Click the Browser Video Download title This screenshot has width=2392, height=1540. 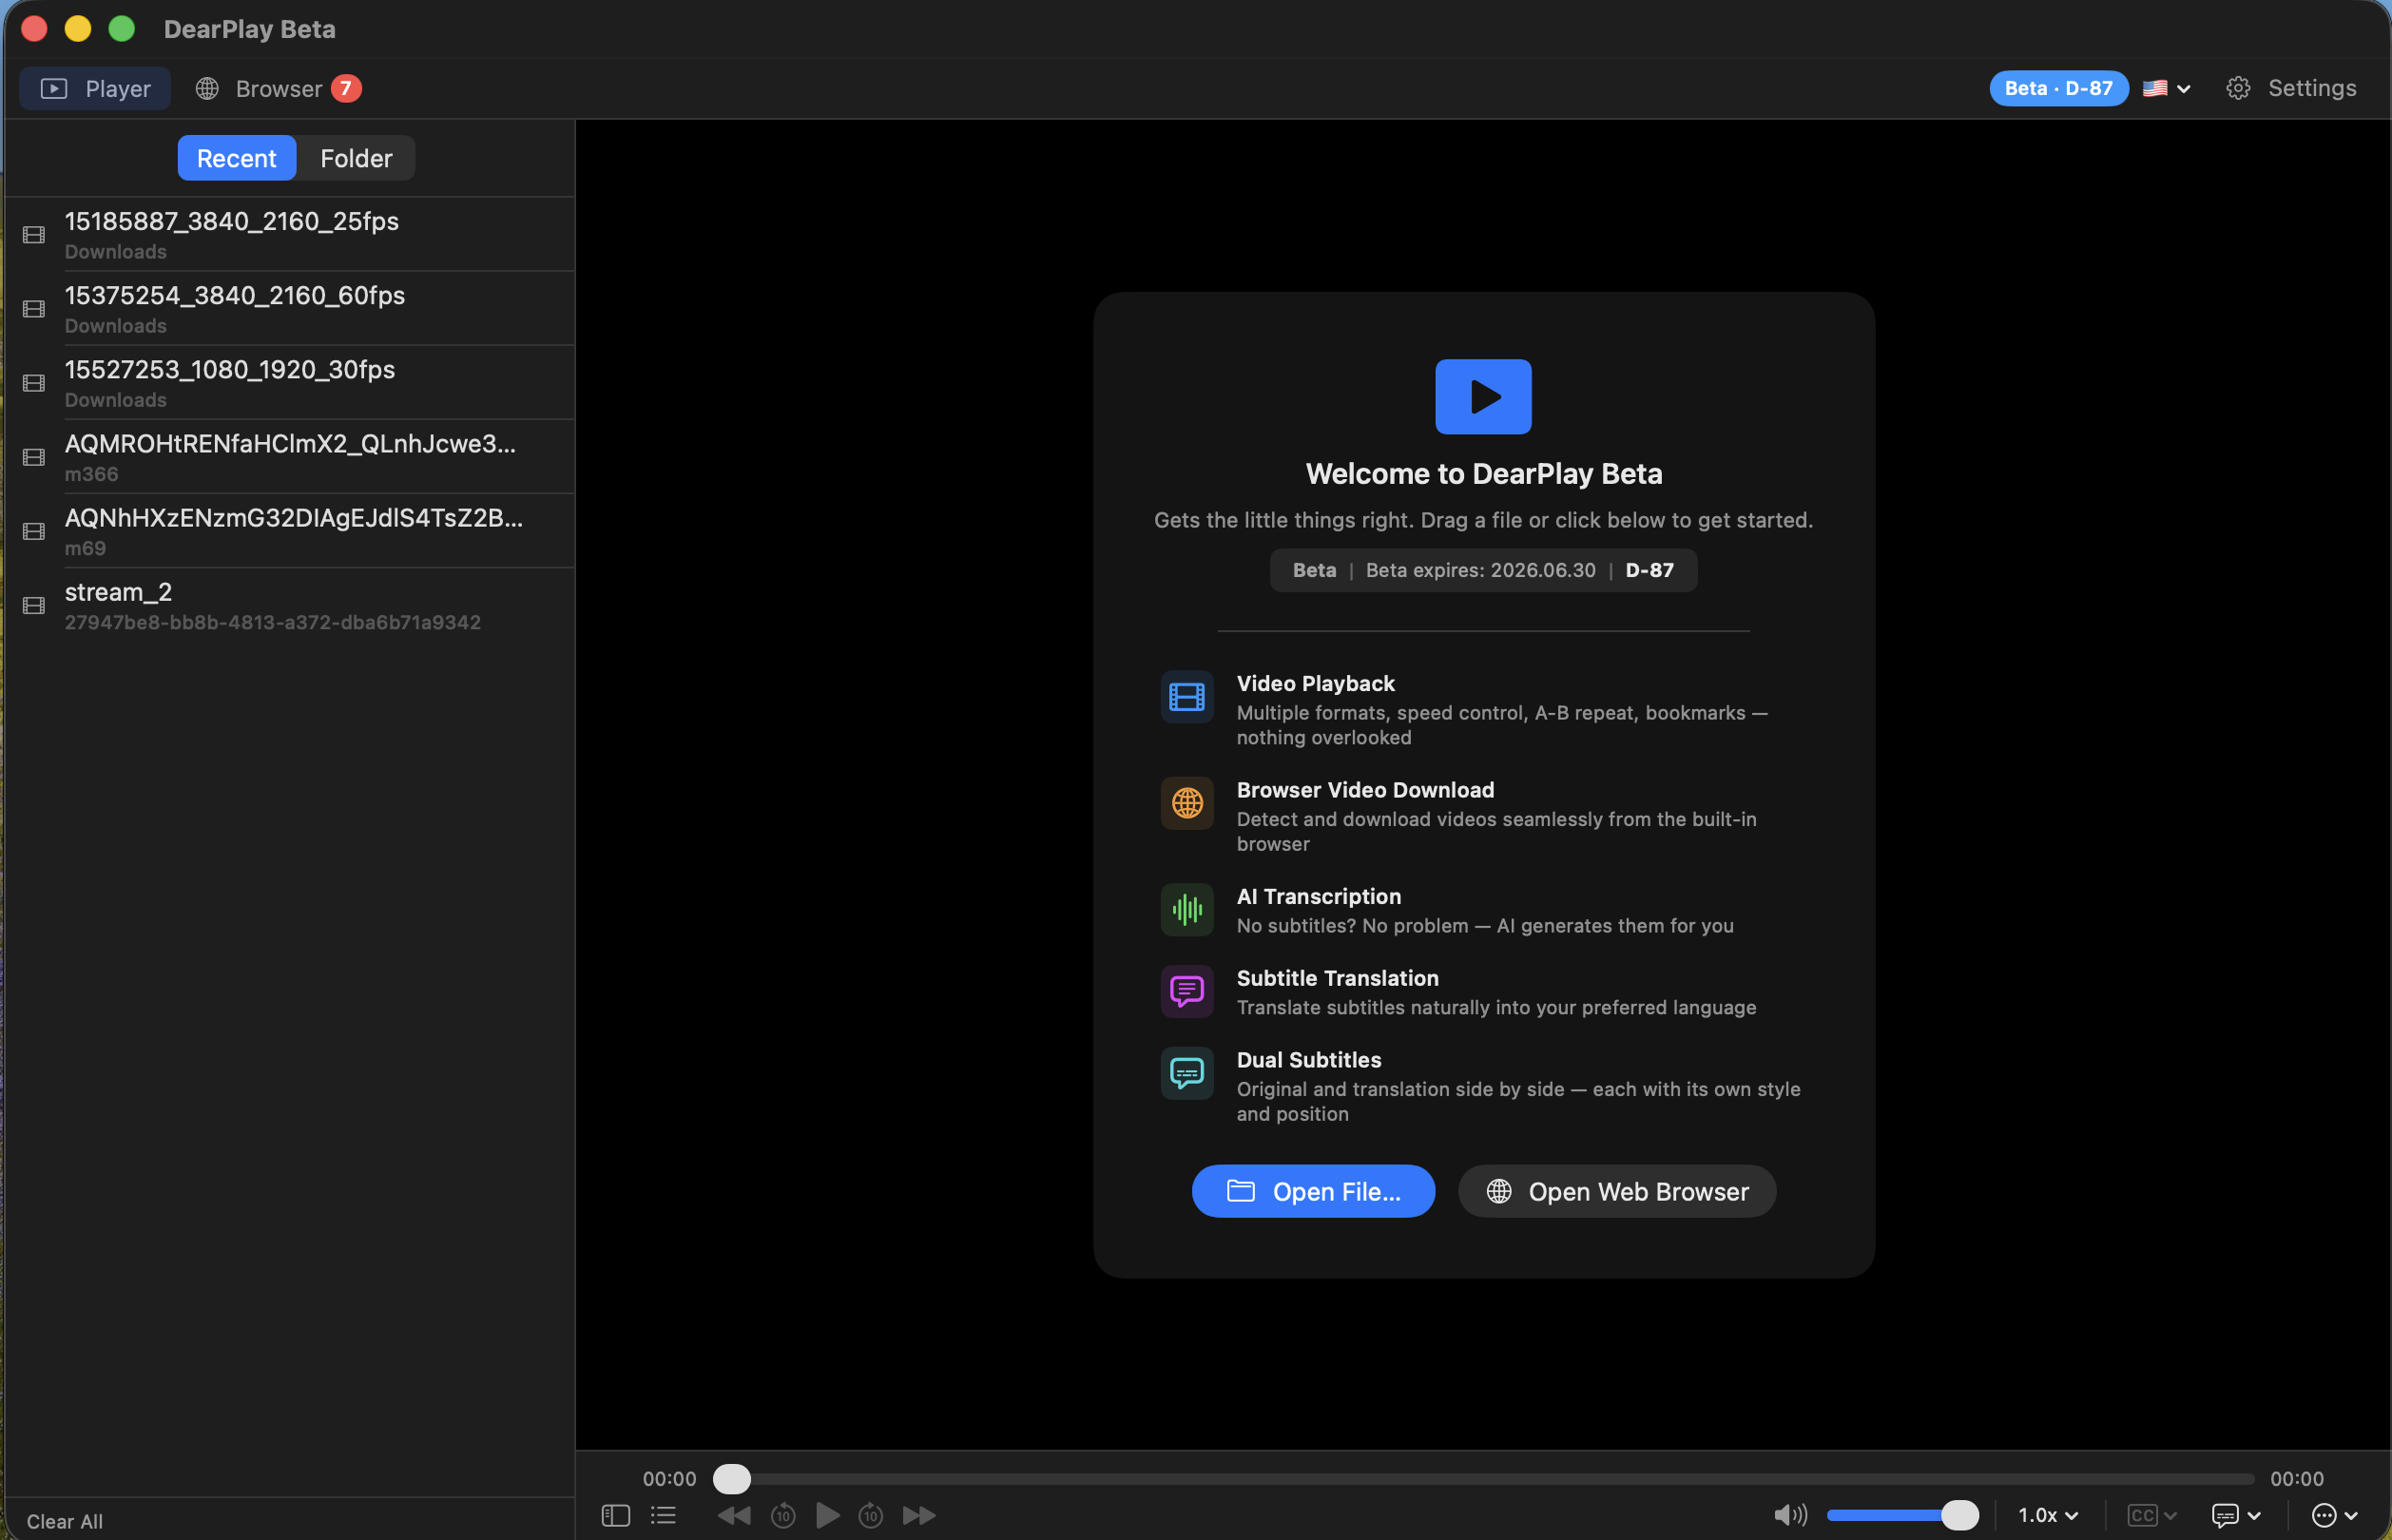coord(1365,790)
